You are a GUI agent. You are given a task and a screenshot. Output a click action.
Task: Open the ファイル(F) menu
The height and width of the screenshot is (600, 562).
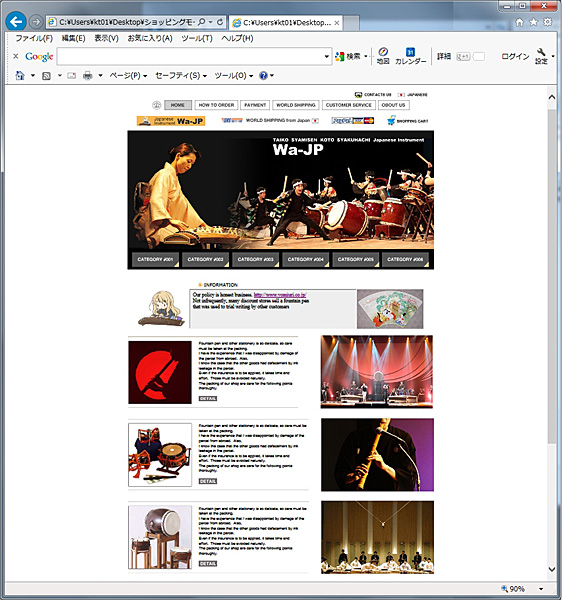click(x=34, y=38)
